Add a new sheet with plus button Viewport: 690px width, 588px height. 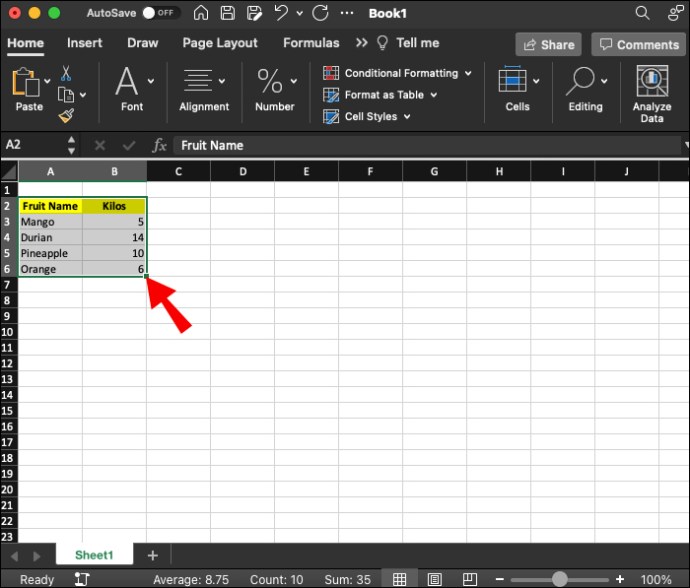click(x=153, y=555)
